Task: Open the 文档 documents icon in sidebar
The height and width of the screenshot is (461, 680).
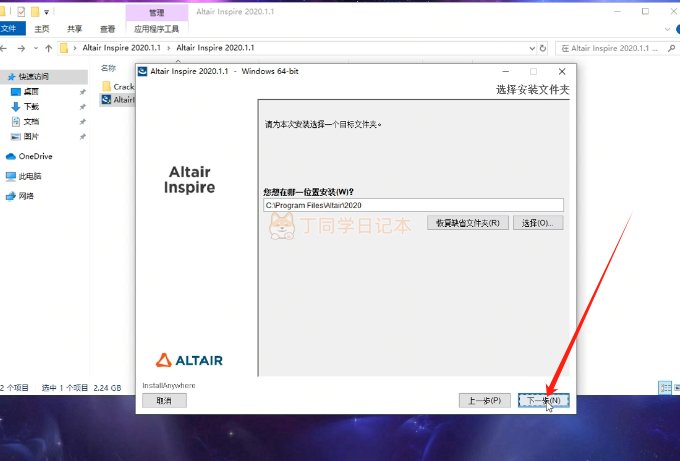Action: 16,121
